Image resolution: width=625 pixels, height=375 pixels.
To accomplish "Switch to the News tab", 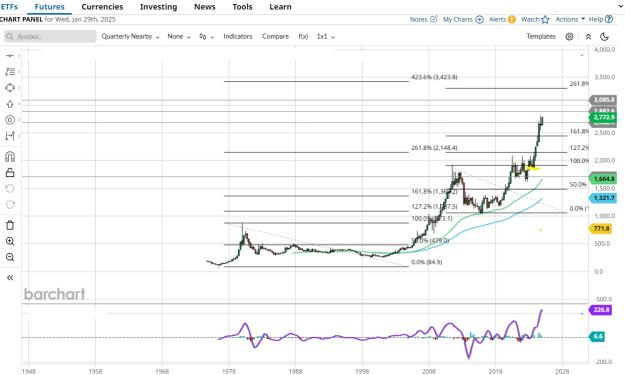I will 204,7.
